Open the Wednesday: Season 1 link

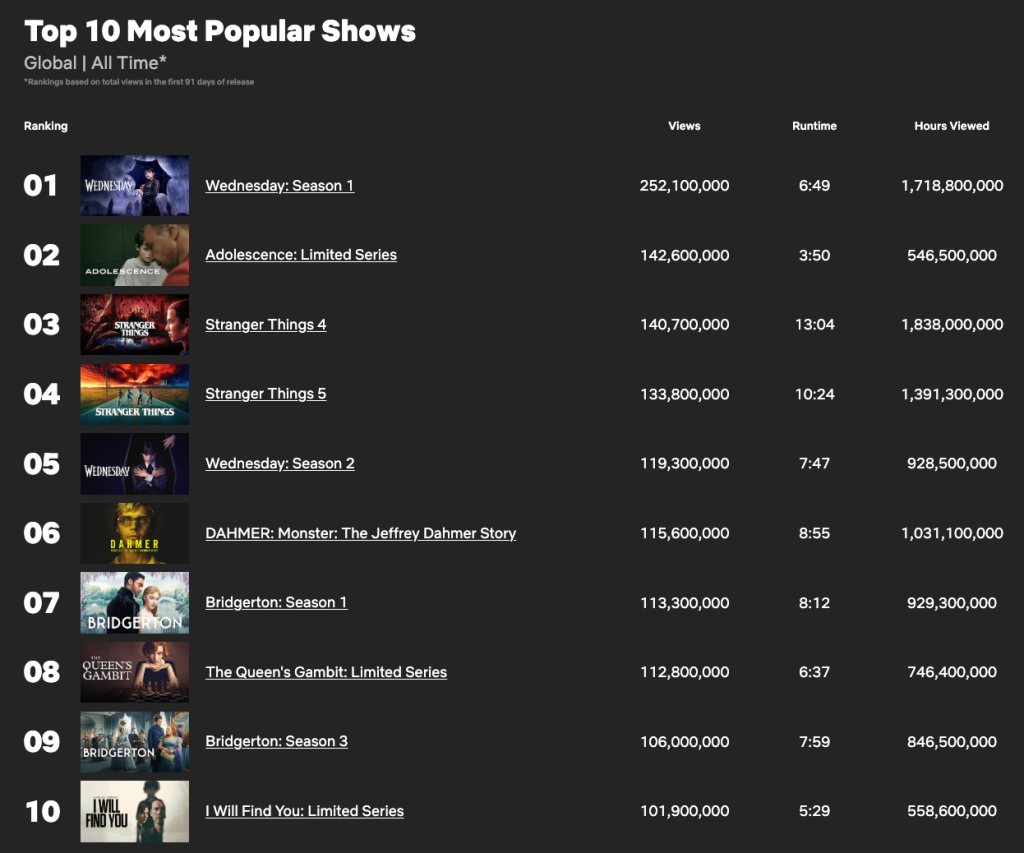pyautogui.click(x=280, y=185)
